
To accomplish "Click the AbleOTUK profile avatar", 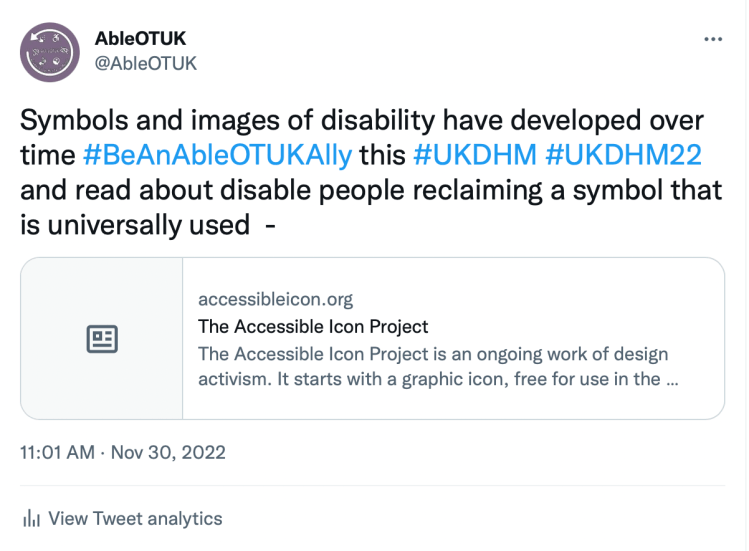I will (50, 52).
